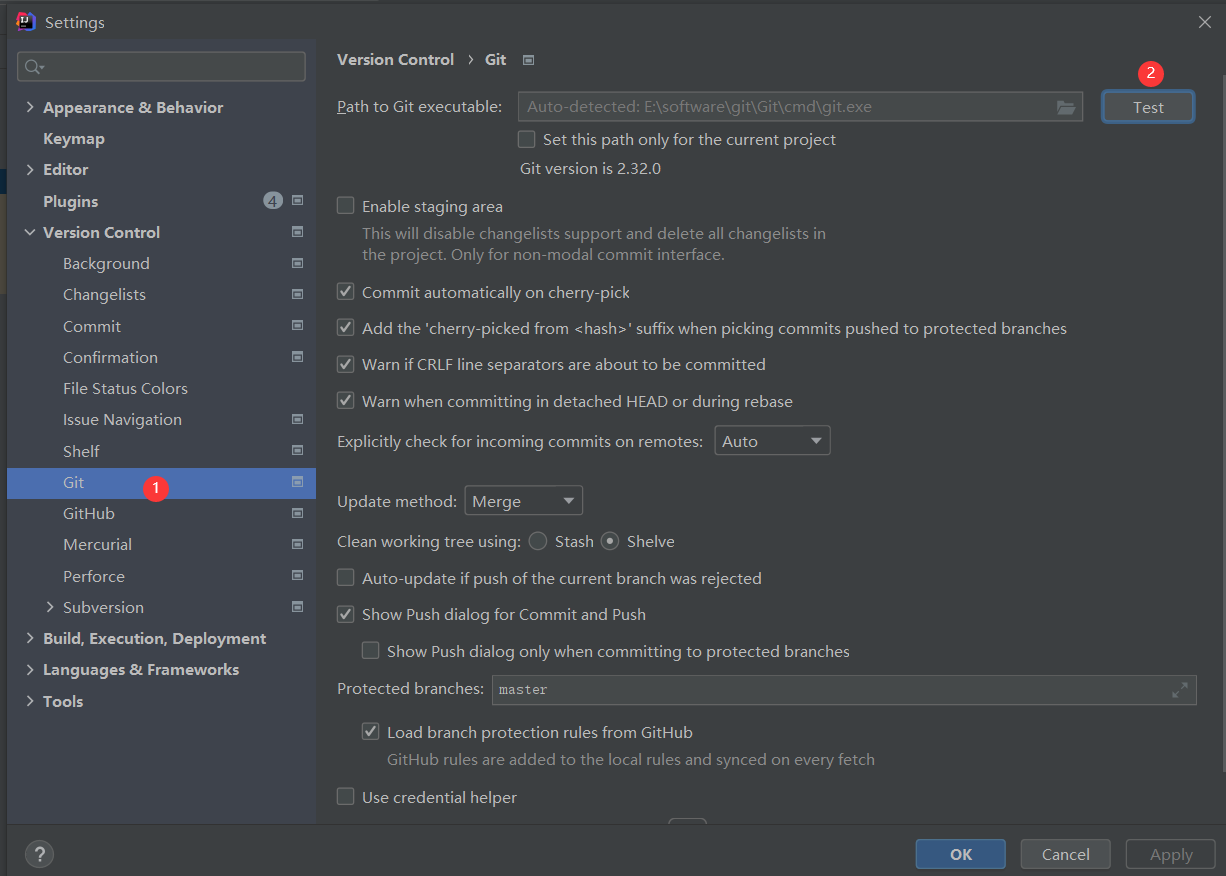
Task: Expand Languages & Frameworks section
Action: (29, 669)
